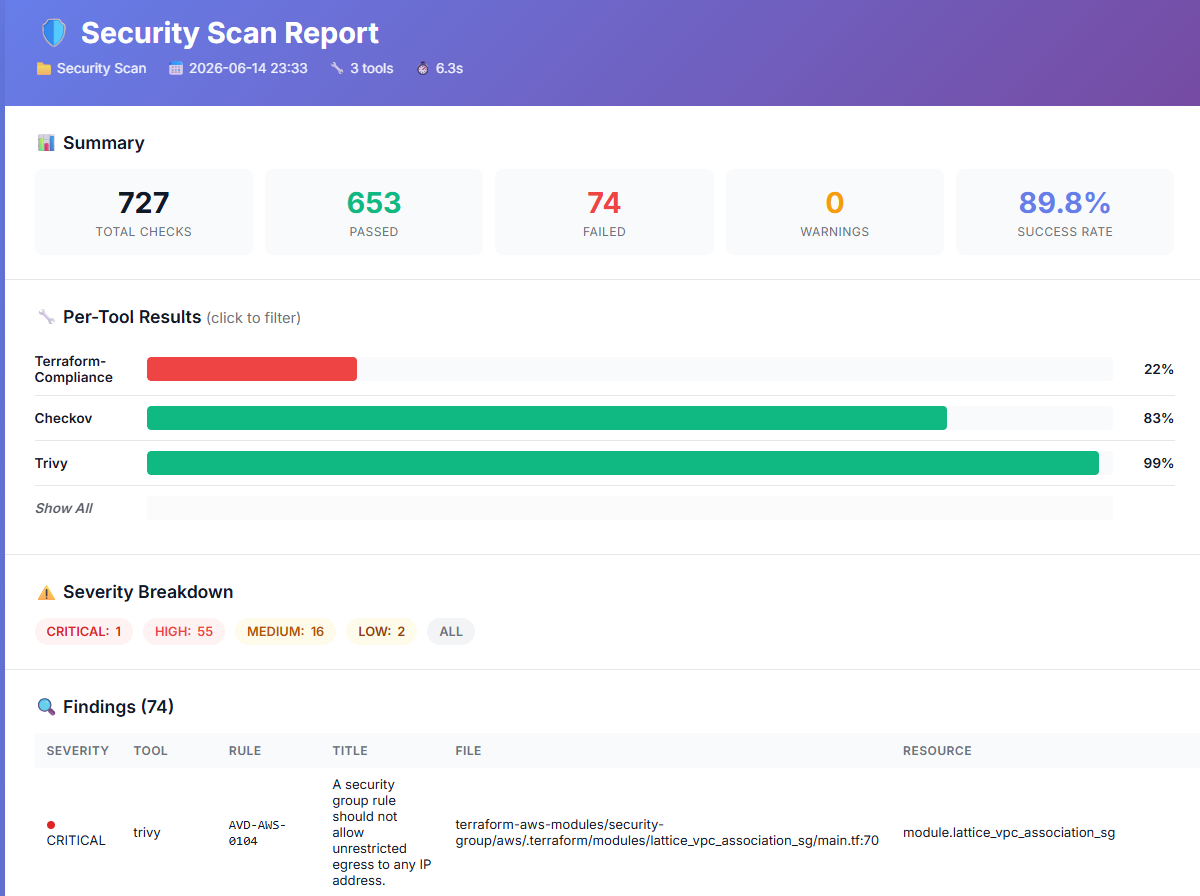The height and width of the screenshot is (896, 1200).
Task: Click the scan date 2026-06-14 23:33
Action: click(x=248, y=69)
